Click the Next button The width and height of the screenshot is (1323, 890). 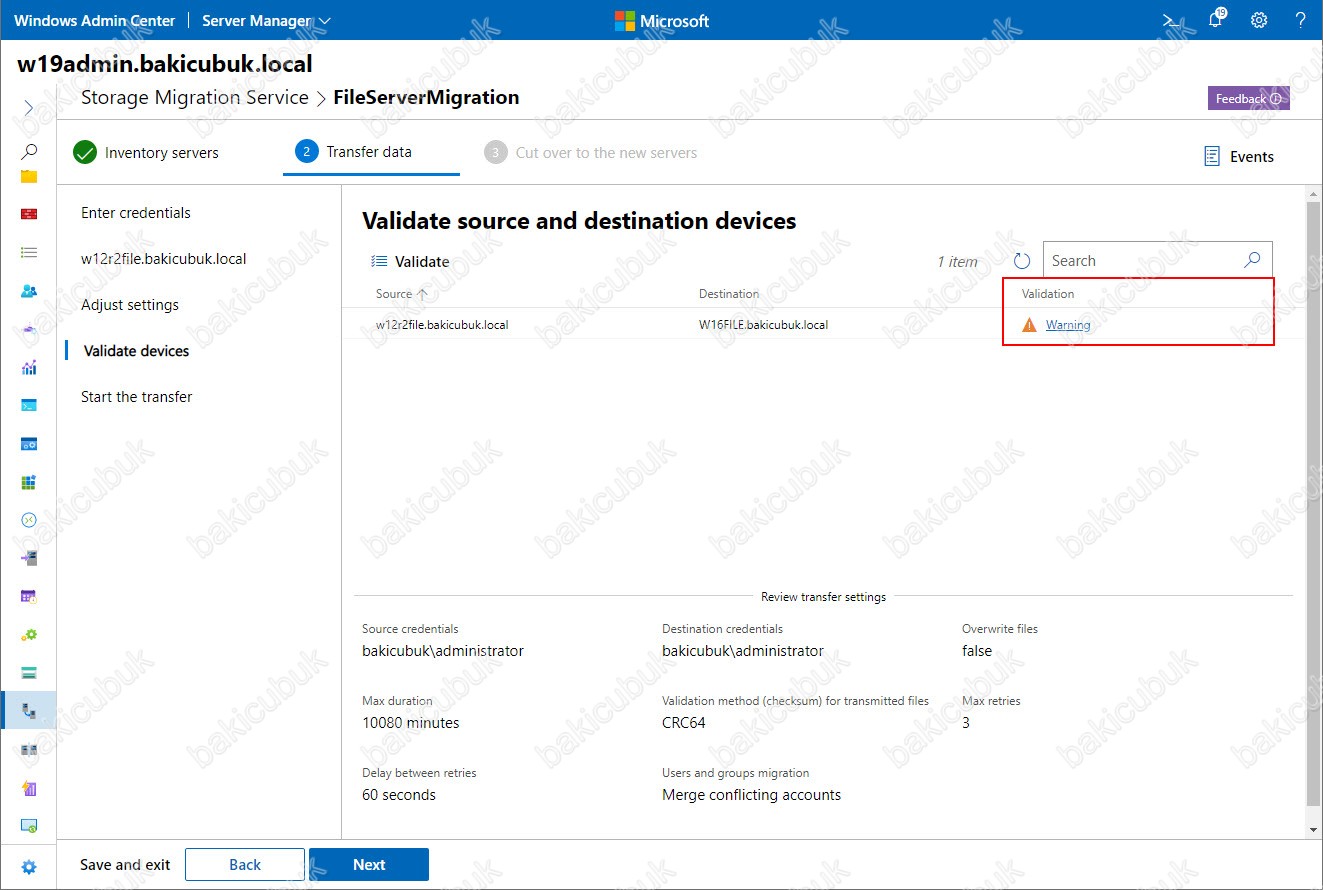click(369, 865)
